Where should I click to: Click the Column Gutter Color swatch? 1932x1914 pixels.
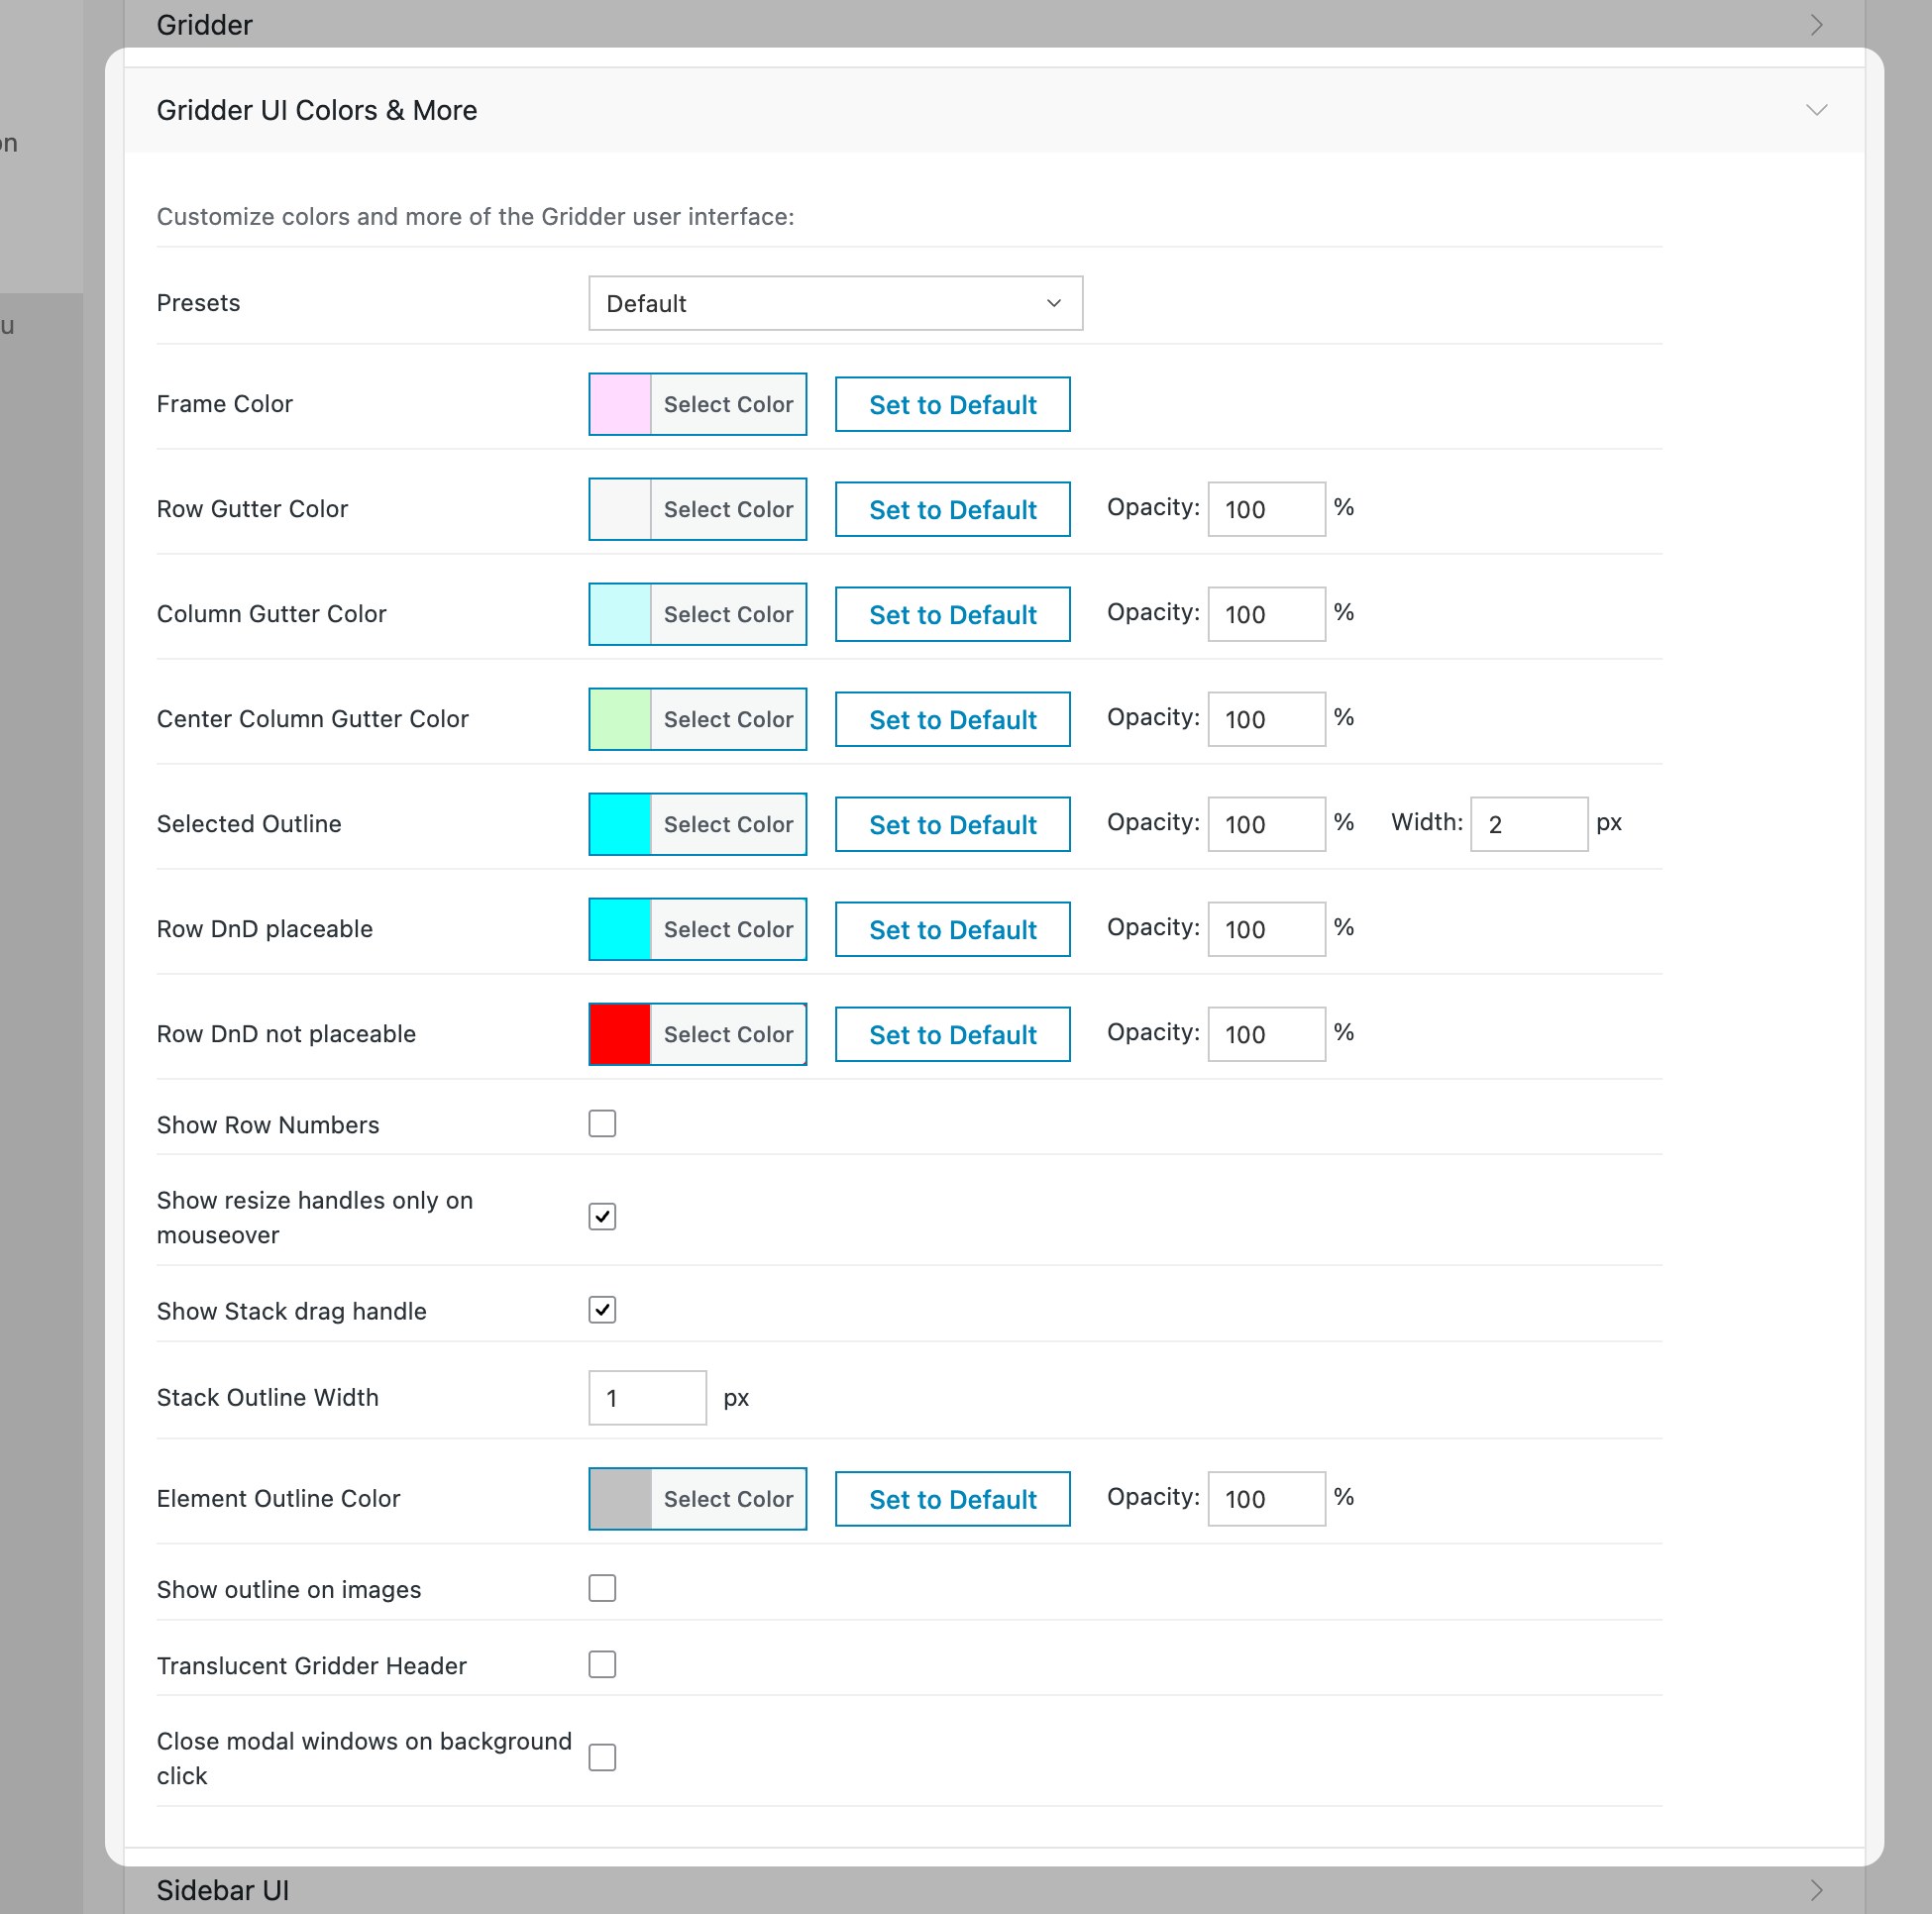click(620, 614)
